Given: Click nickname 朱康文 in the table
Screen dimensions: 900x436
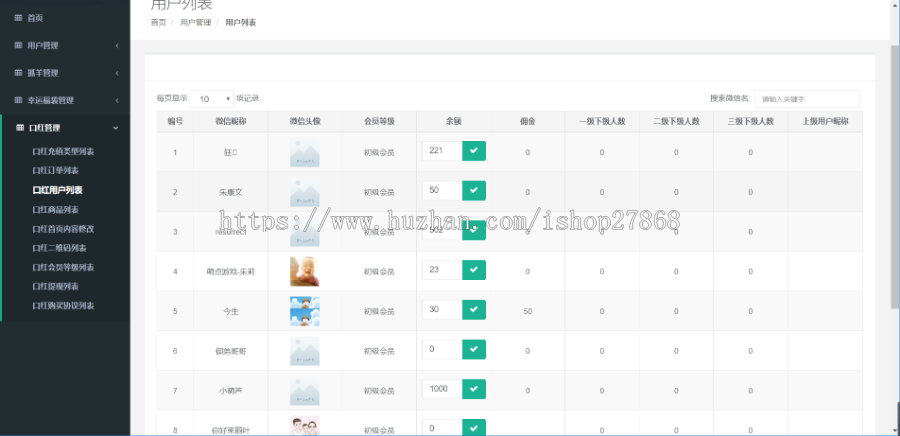Looking at the screenshot, I should pos(231,192).
